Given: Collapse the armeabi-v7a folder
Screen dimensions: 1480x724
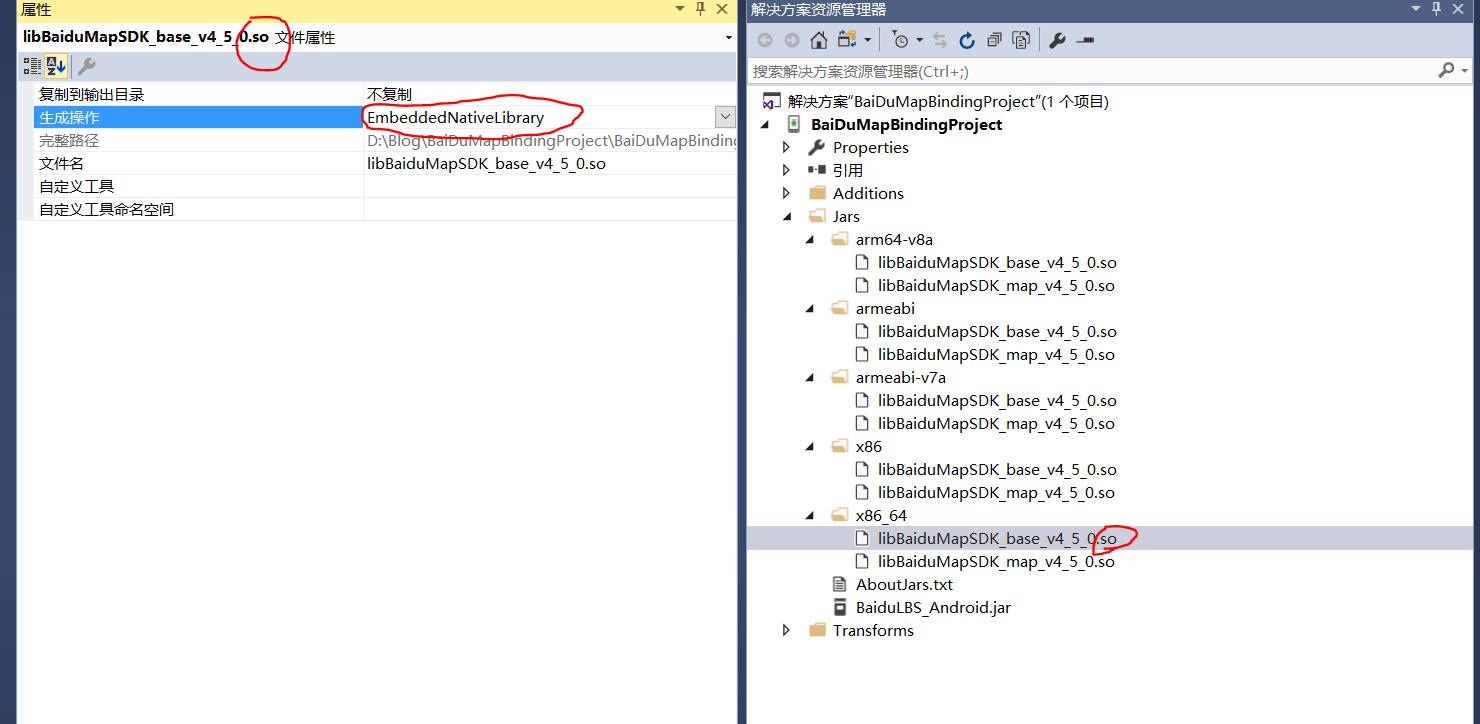Looking at the screenshot, I should pos(810,377).
